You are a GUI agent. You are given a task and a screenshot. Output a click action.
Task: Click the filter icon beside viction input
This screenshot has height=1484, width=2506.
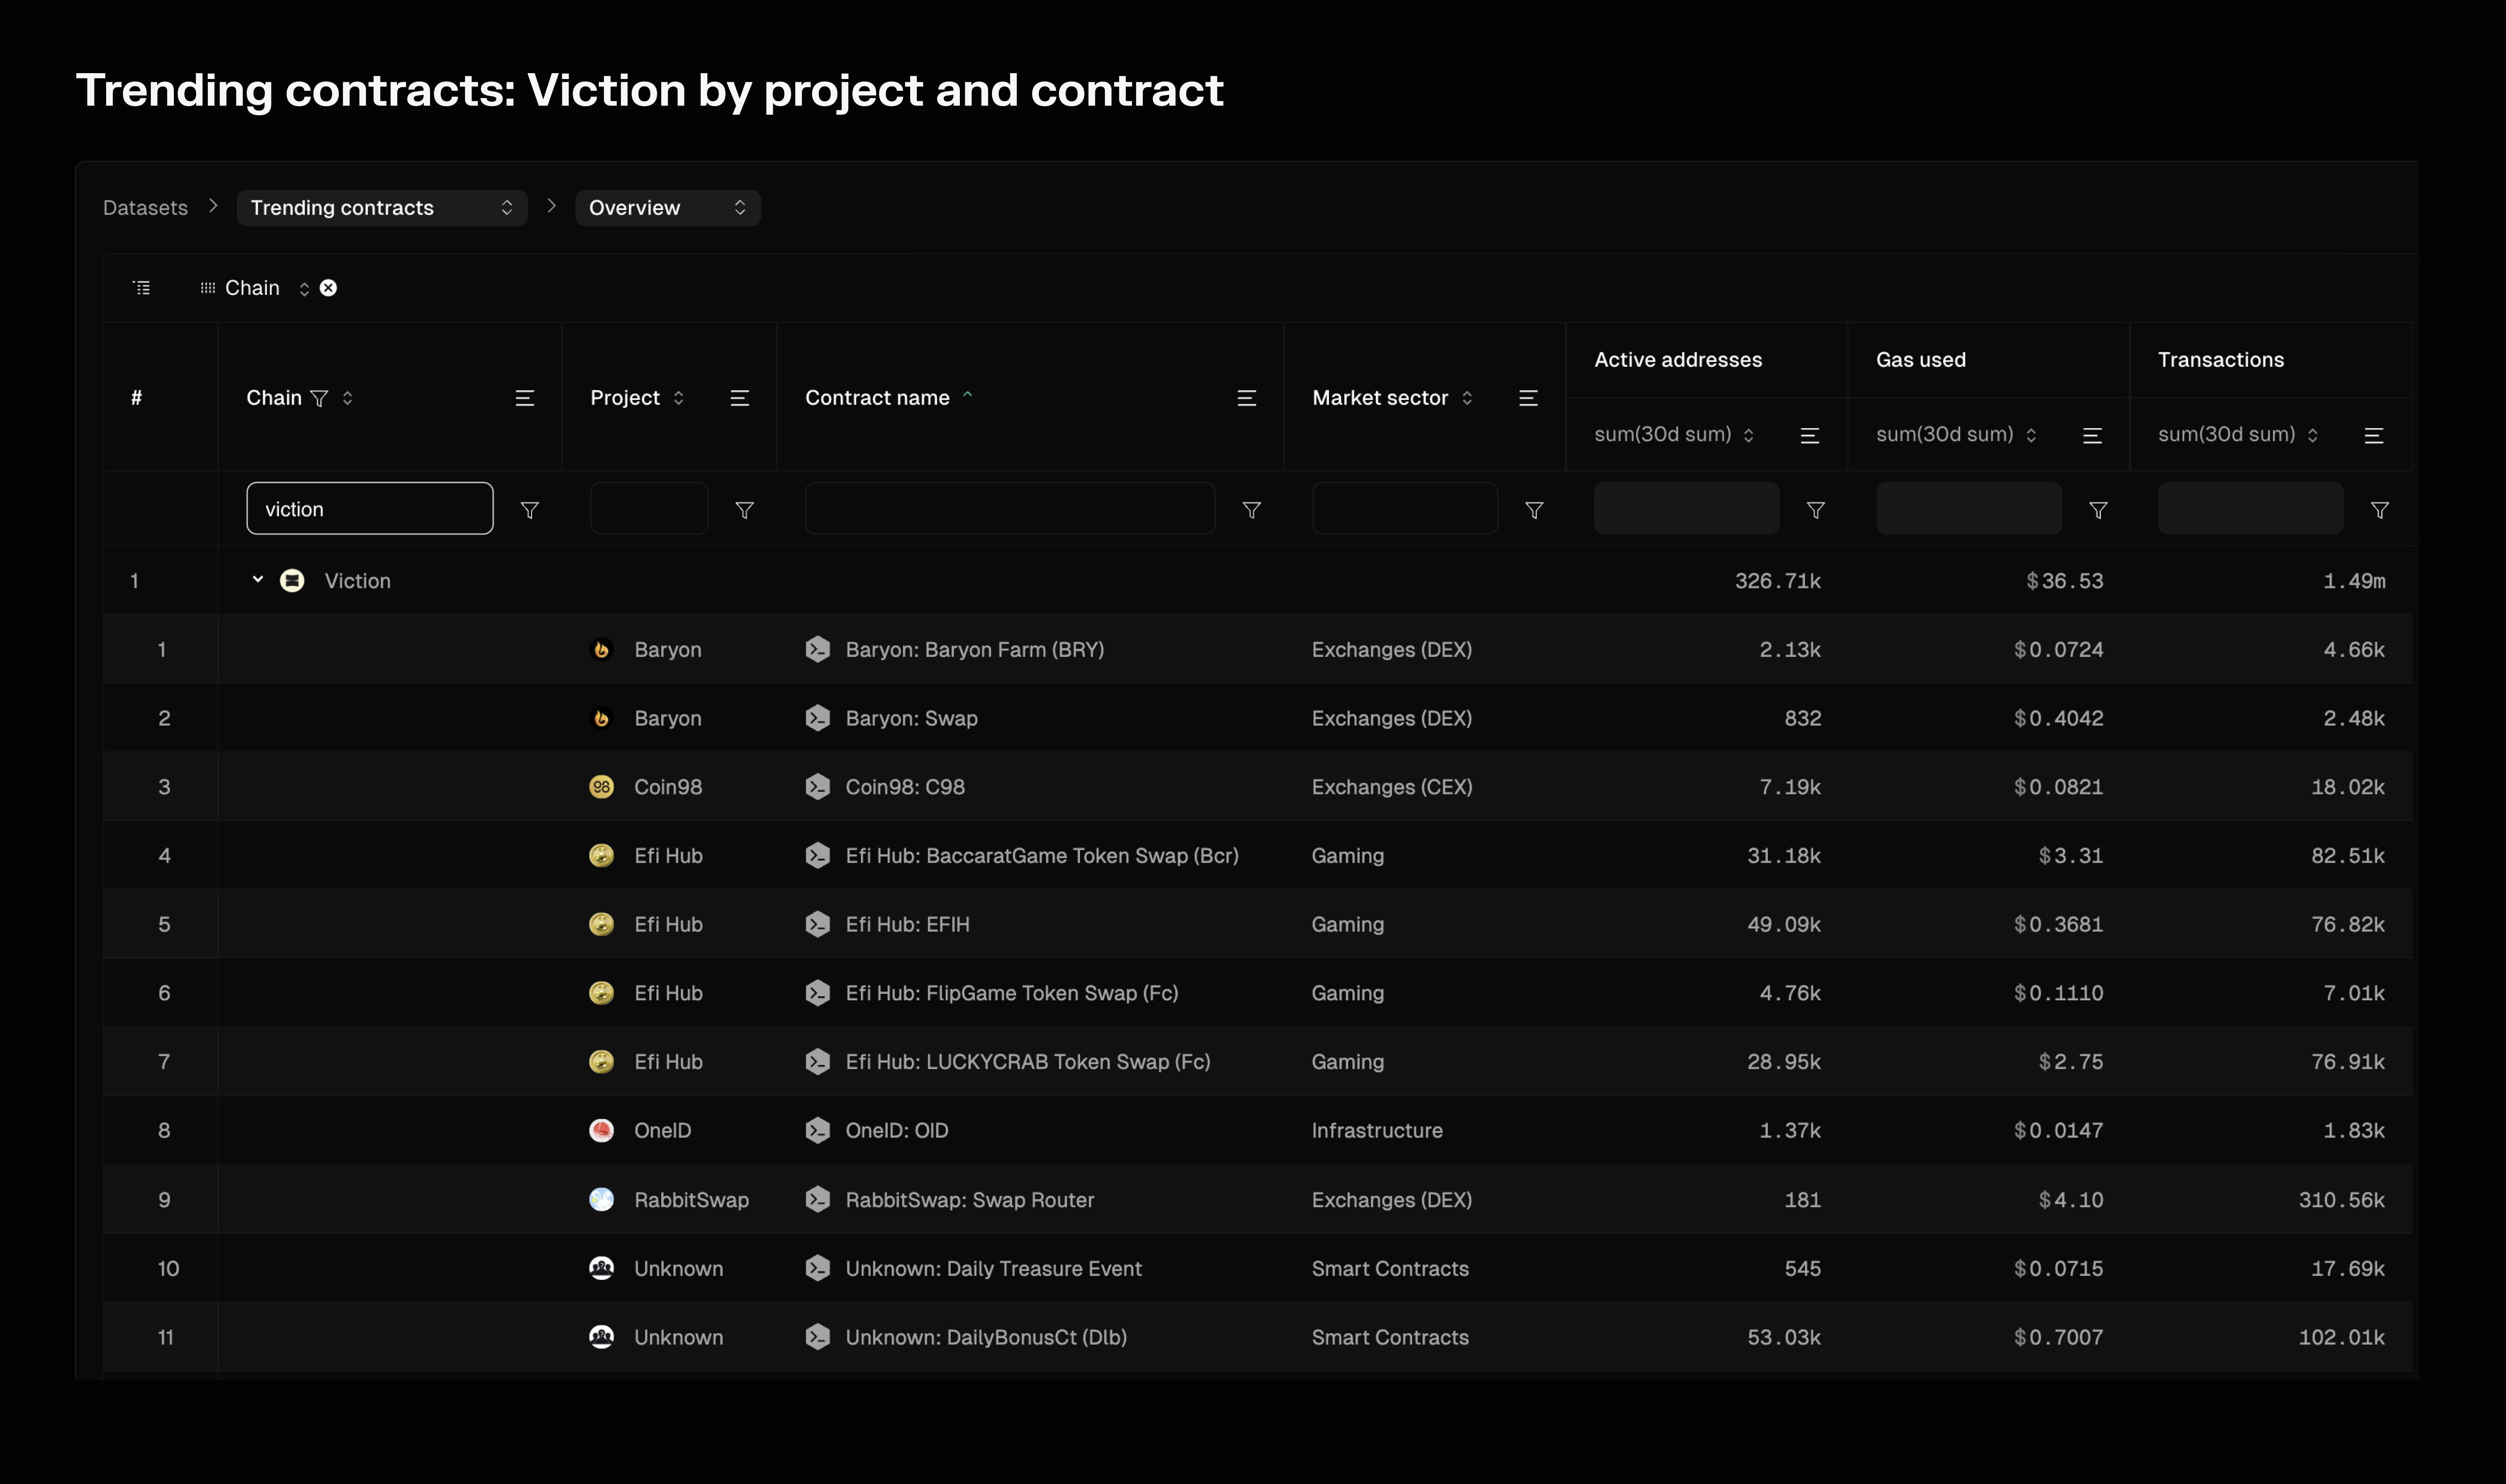(x=530, y=510)
